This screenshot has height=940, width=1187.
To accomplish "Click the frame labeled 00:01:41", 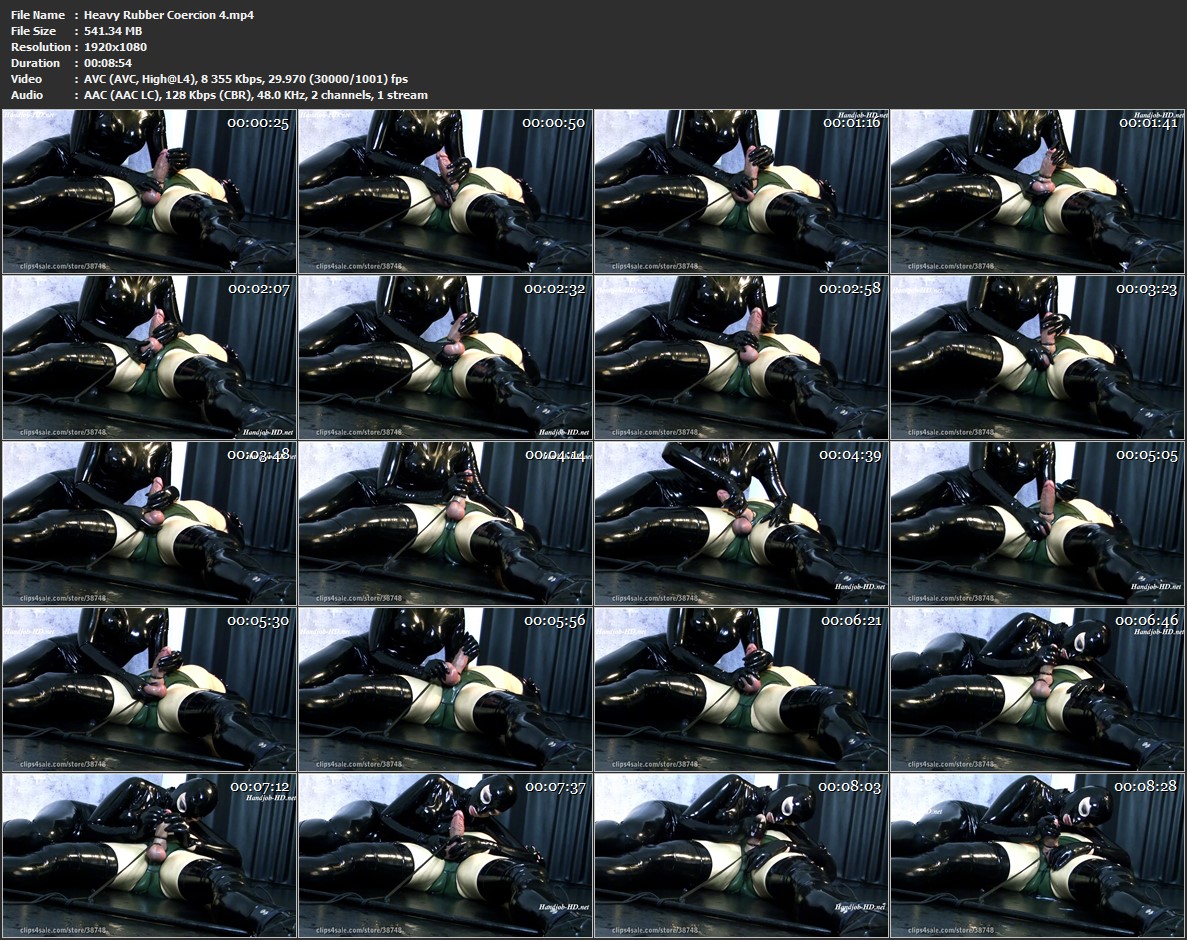I will click(x=1037, y=191).
